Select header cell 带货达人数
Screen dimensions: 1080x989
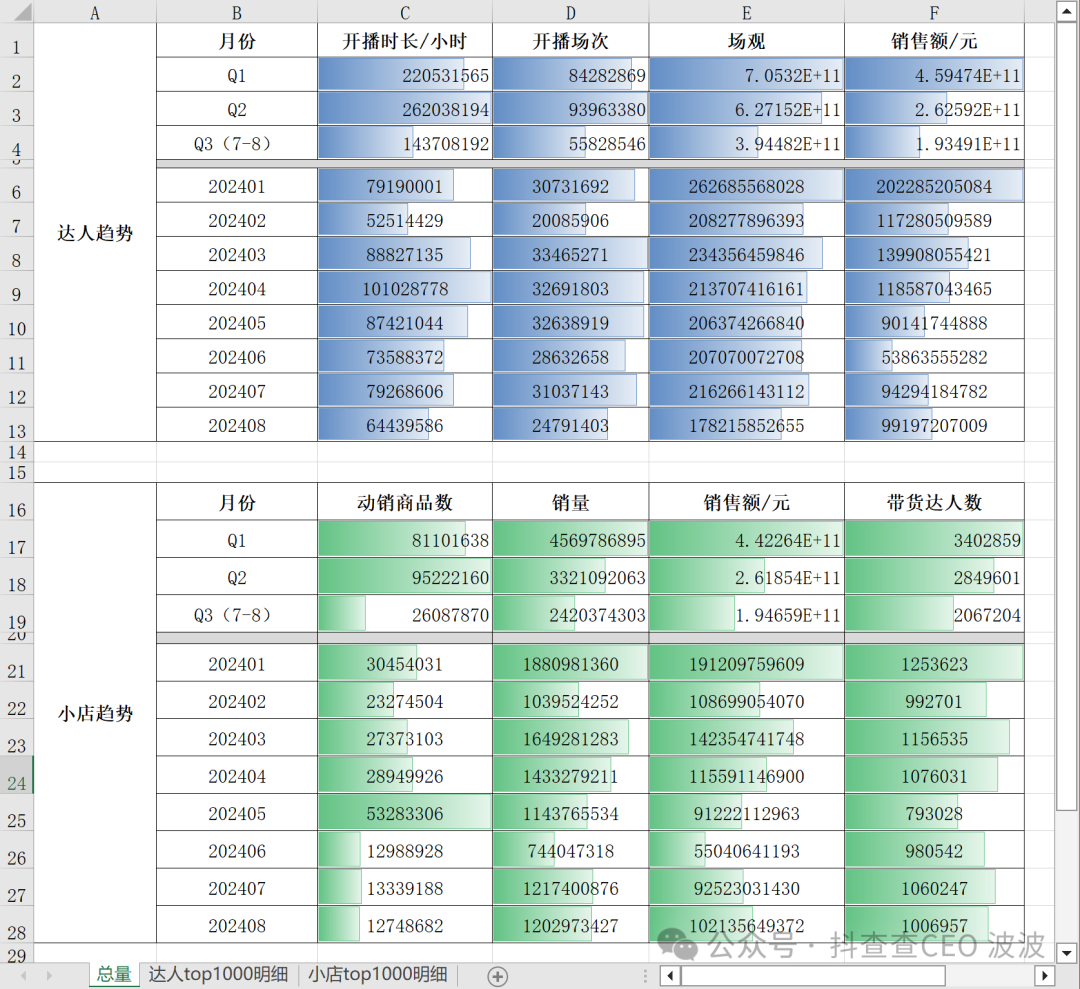(934, 502)
